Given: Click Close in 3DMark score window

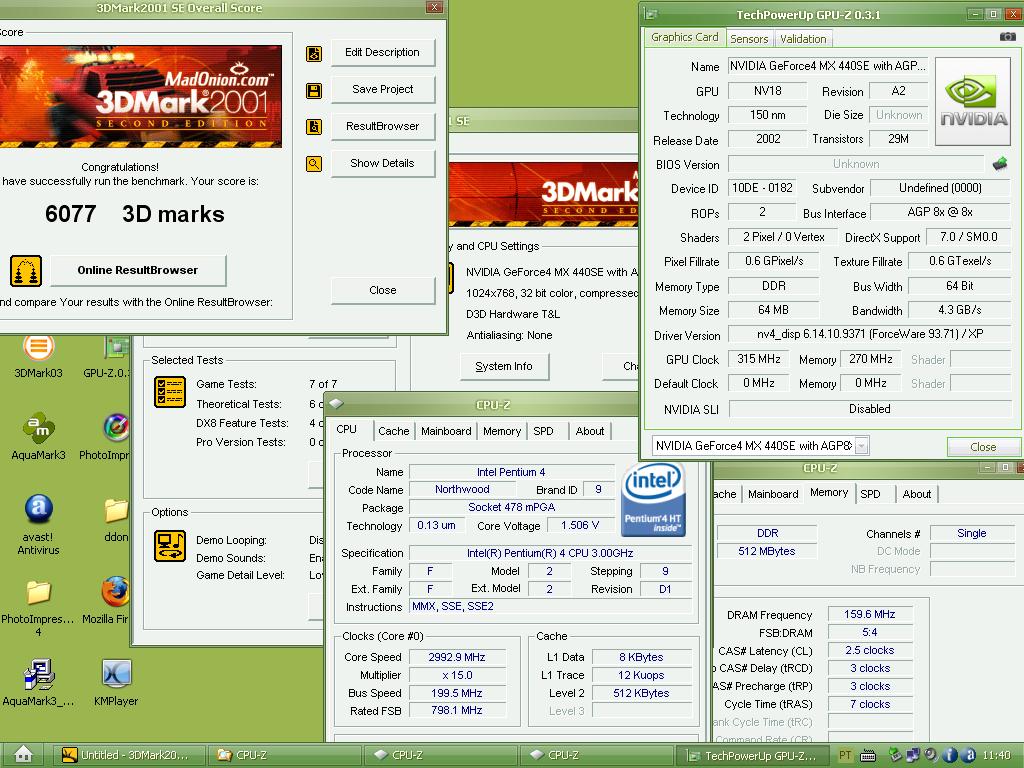Looking at the screenshot, I should pos(383,290).
